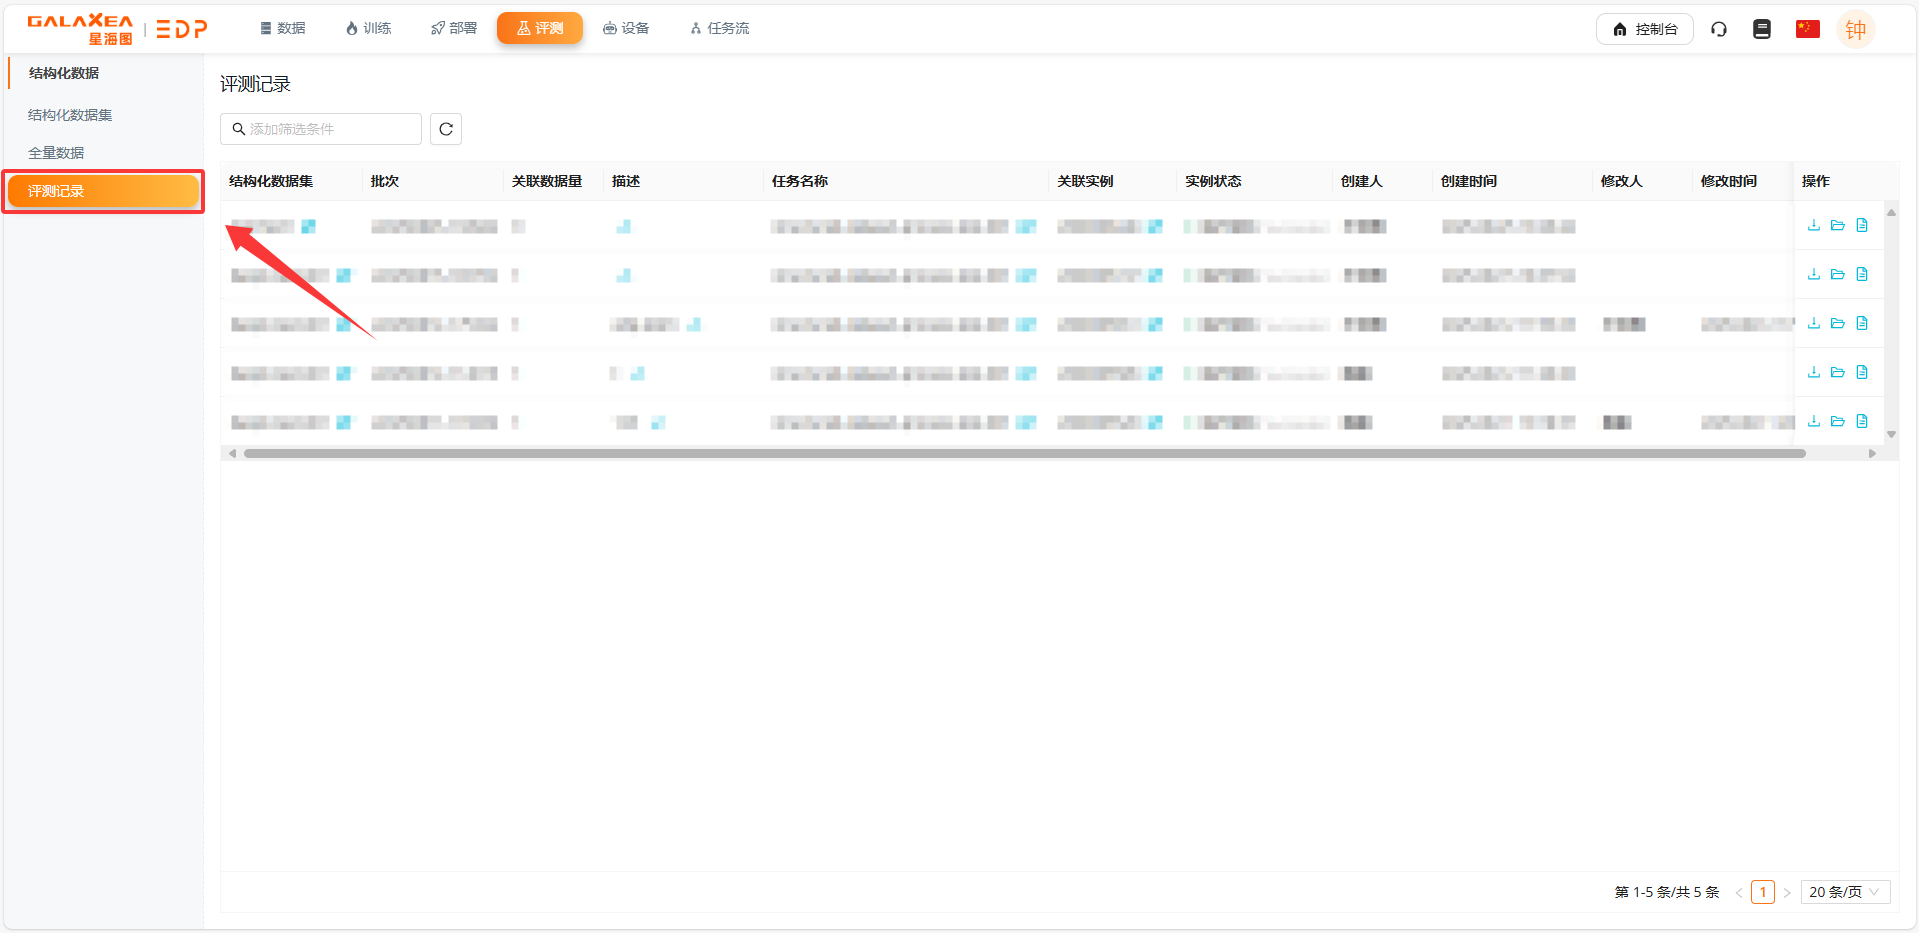Download the first evaluation record
Viewport: 1919px width, 933px height.
click(1813, 225)
